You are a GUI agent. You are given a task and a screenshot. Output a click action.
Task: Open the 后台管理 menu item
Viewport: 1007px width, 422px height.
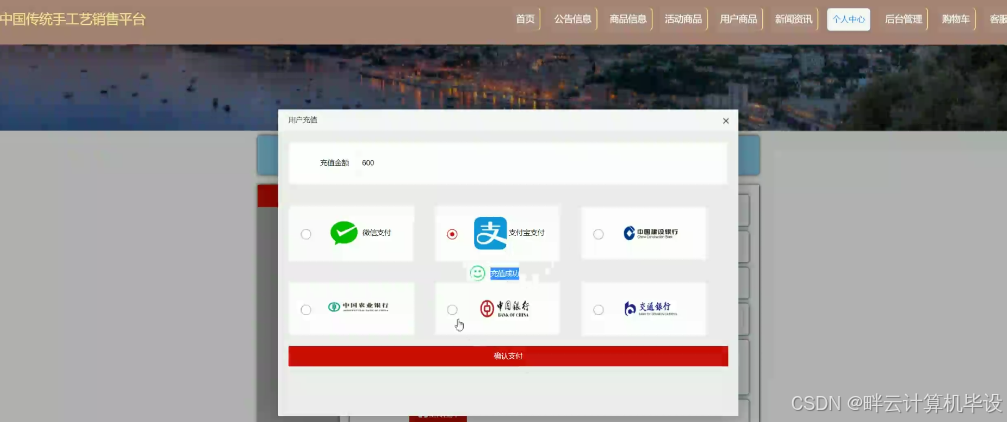904,19
